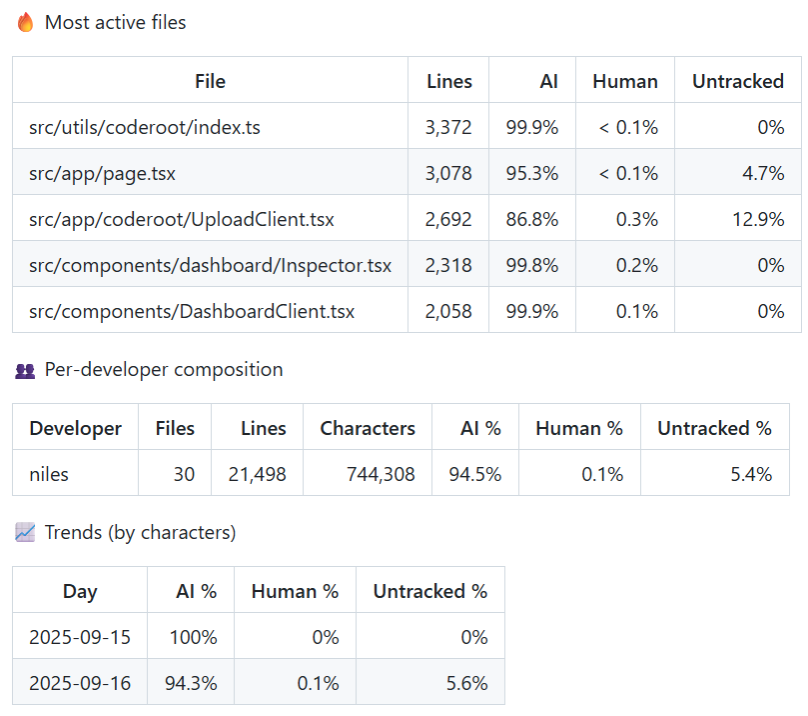Select the 2025-09-16 trend row date
Screen dimensions: 808x716
(x=80, y=683)
